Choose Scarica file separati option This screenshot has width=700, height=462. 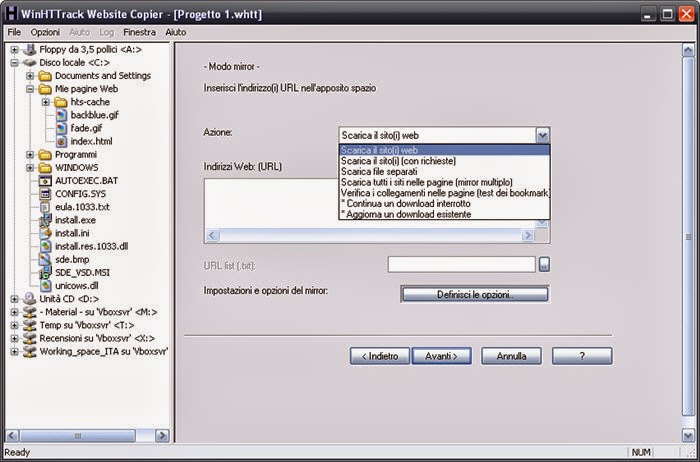click(444, 171)
